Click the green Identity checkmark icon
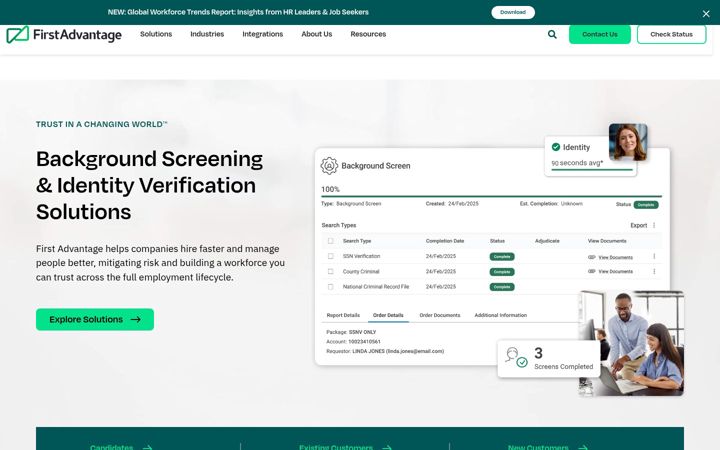Viewport: 720px width, 450px height. point(556,147)
